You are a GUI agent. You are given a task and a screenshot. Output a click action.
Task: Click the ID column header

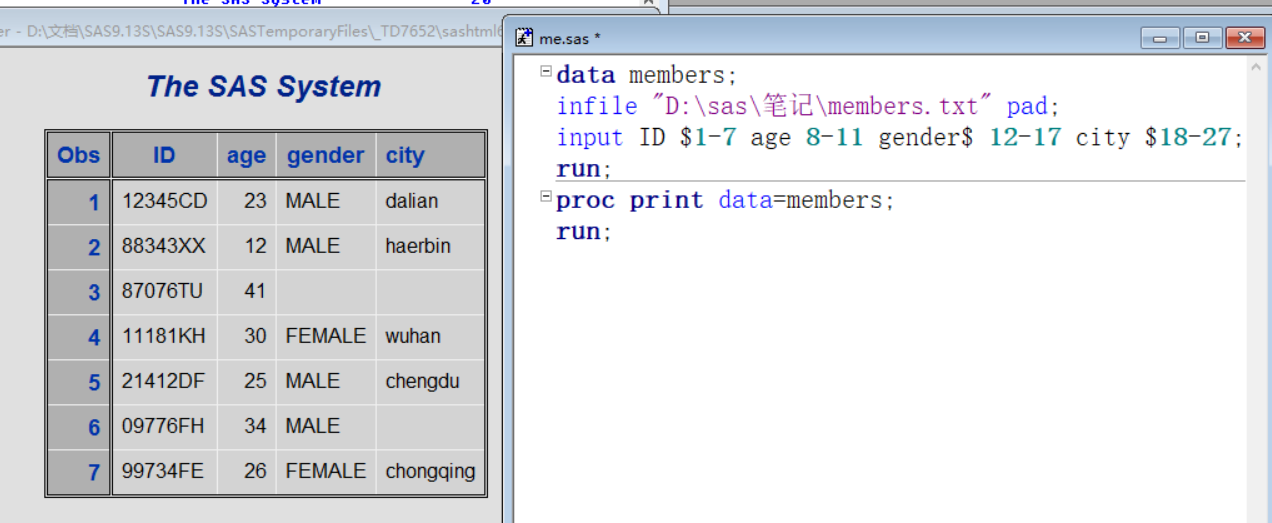click(x=164, y=155)
